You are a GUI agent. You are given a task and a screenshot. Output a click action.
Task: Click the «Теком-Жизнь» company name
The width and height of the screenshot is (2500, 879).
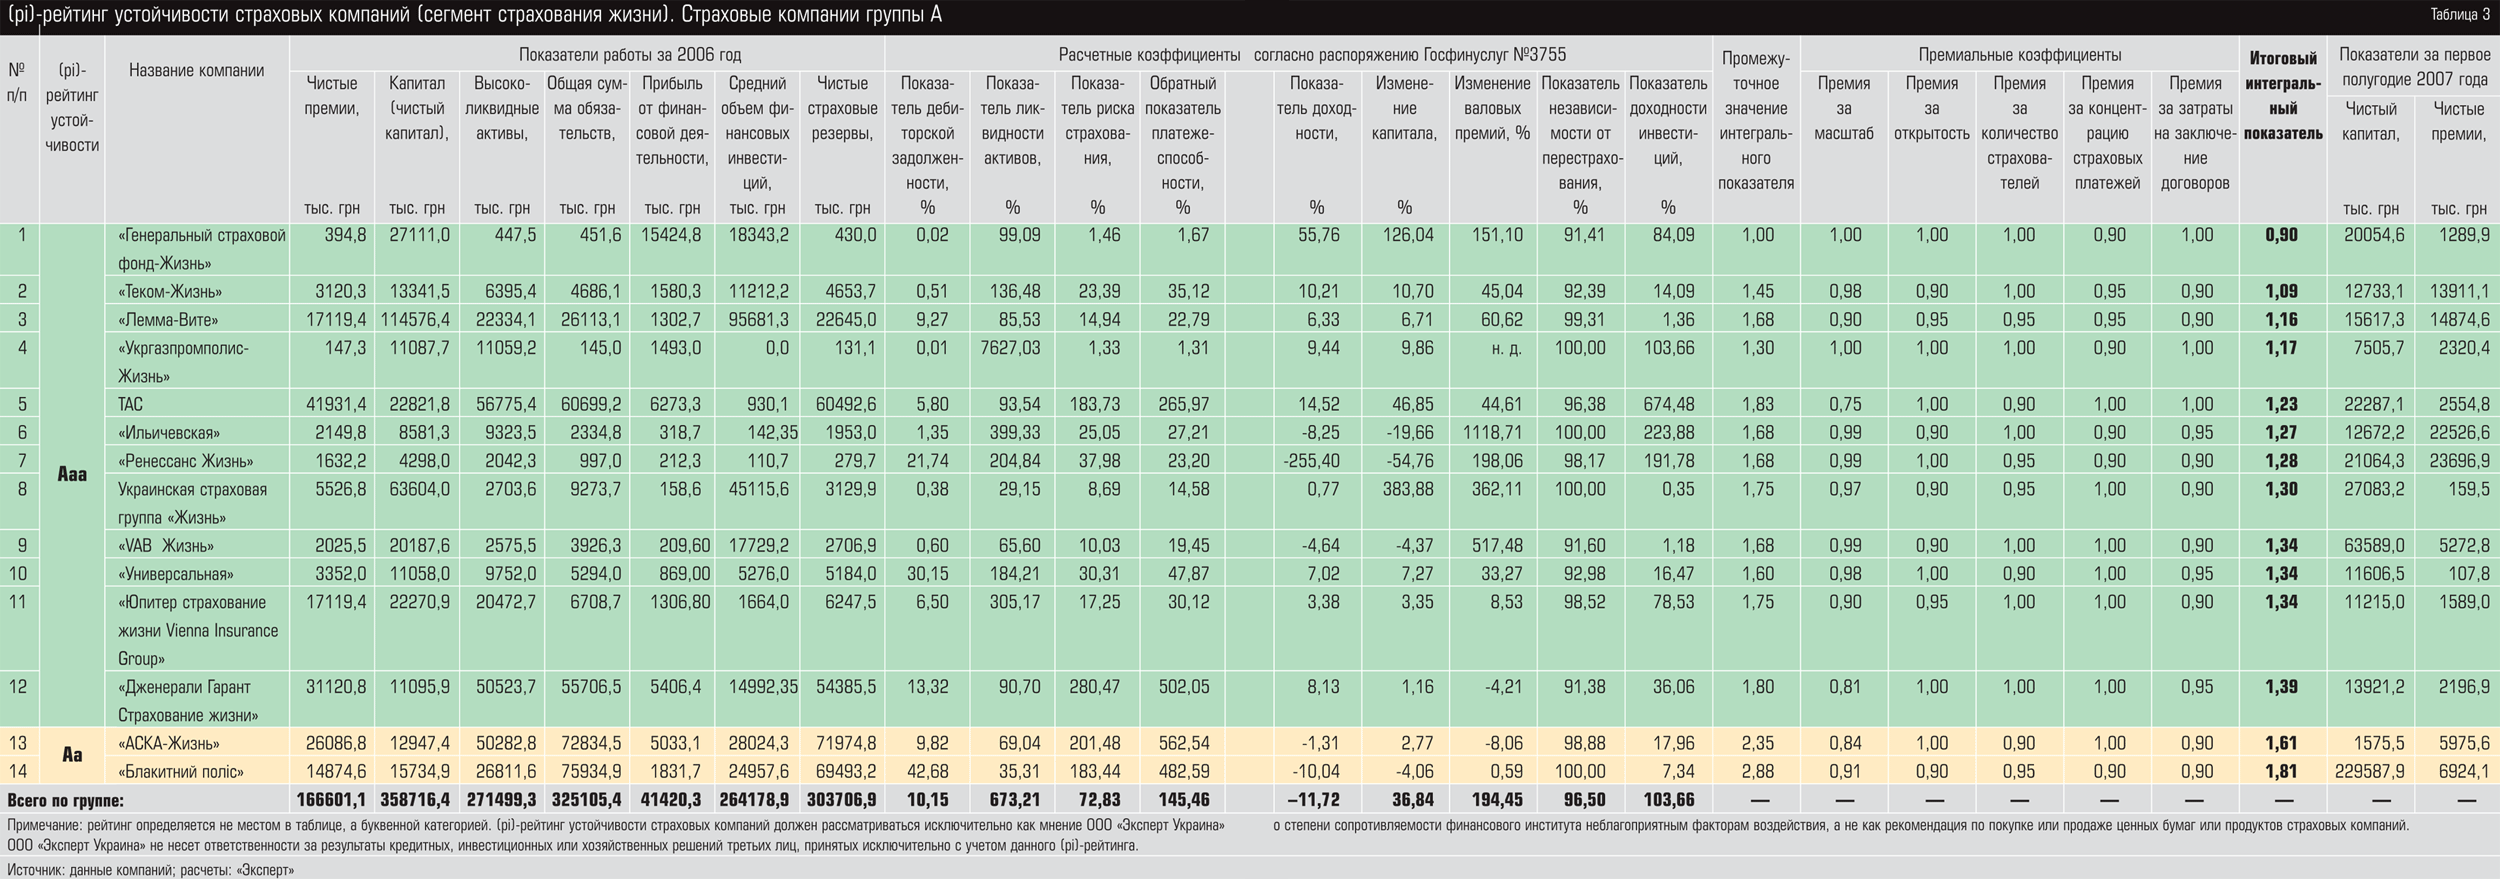[x=170, y=292]
